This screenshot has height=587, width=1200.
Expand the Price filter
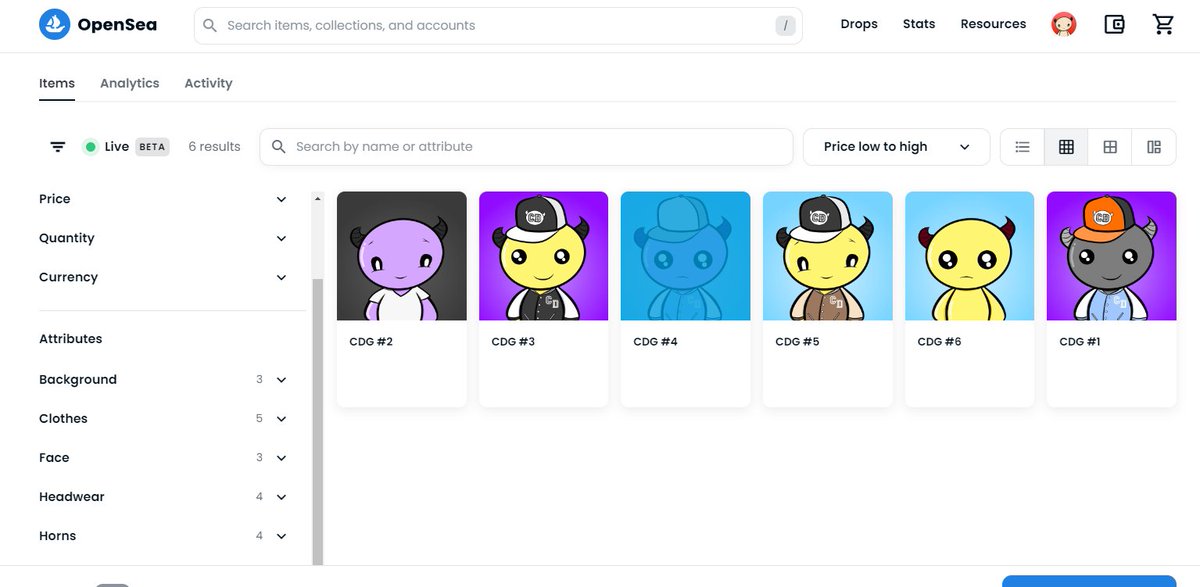tap(163, 199)
